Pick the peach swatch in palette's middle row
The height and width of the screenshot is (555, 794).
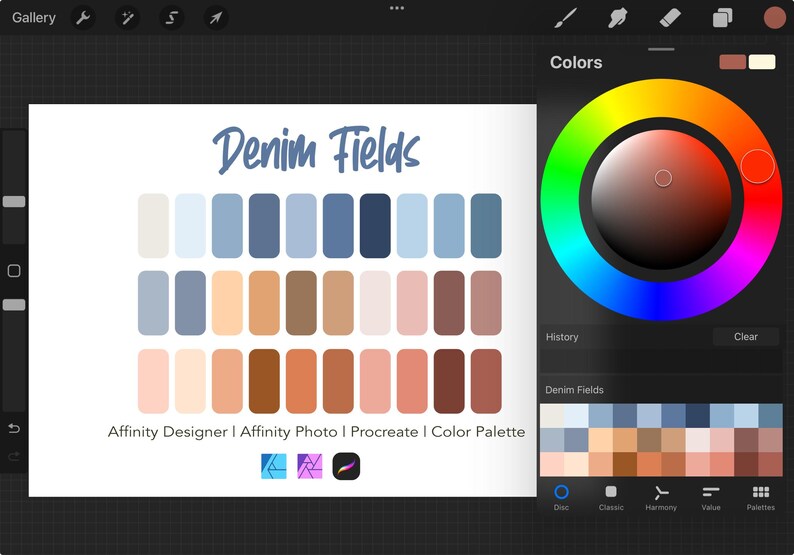pyautogui.click(x=600, y=440)
